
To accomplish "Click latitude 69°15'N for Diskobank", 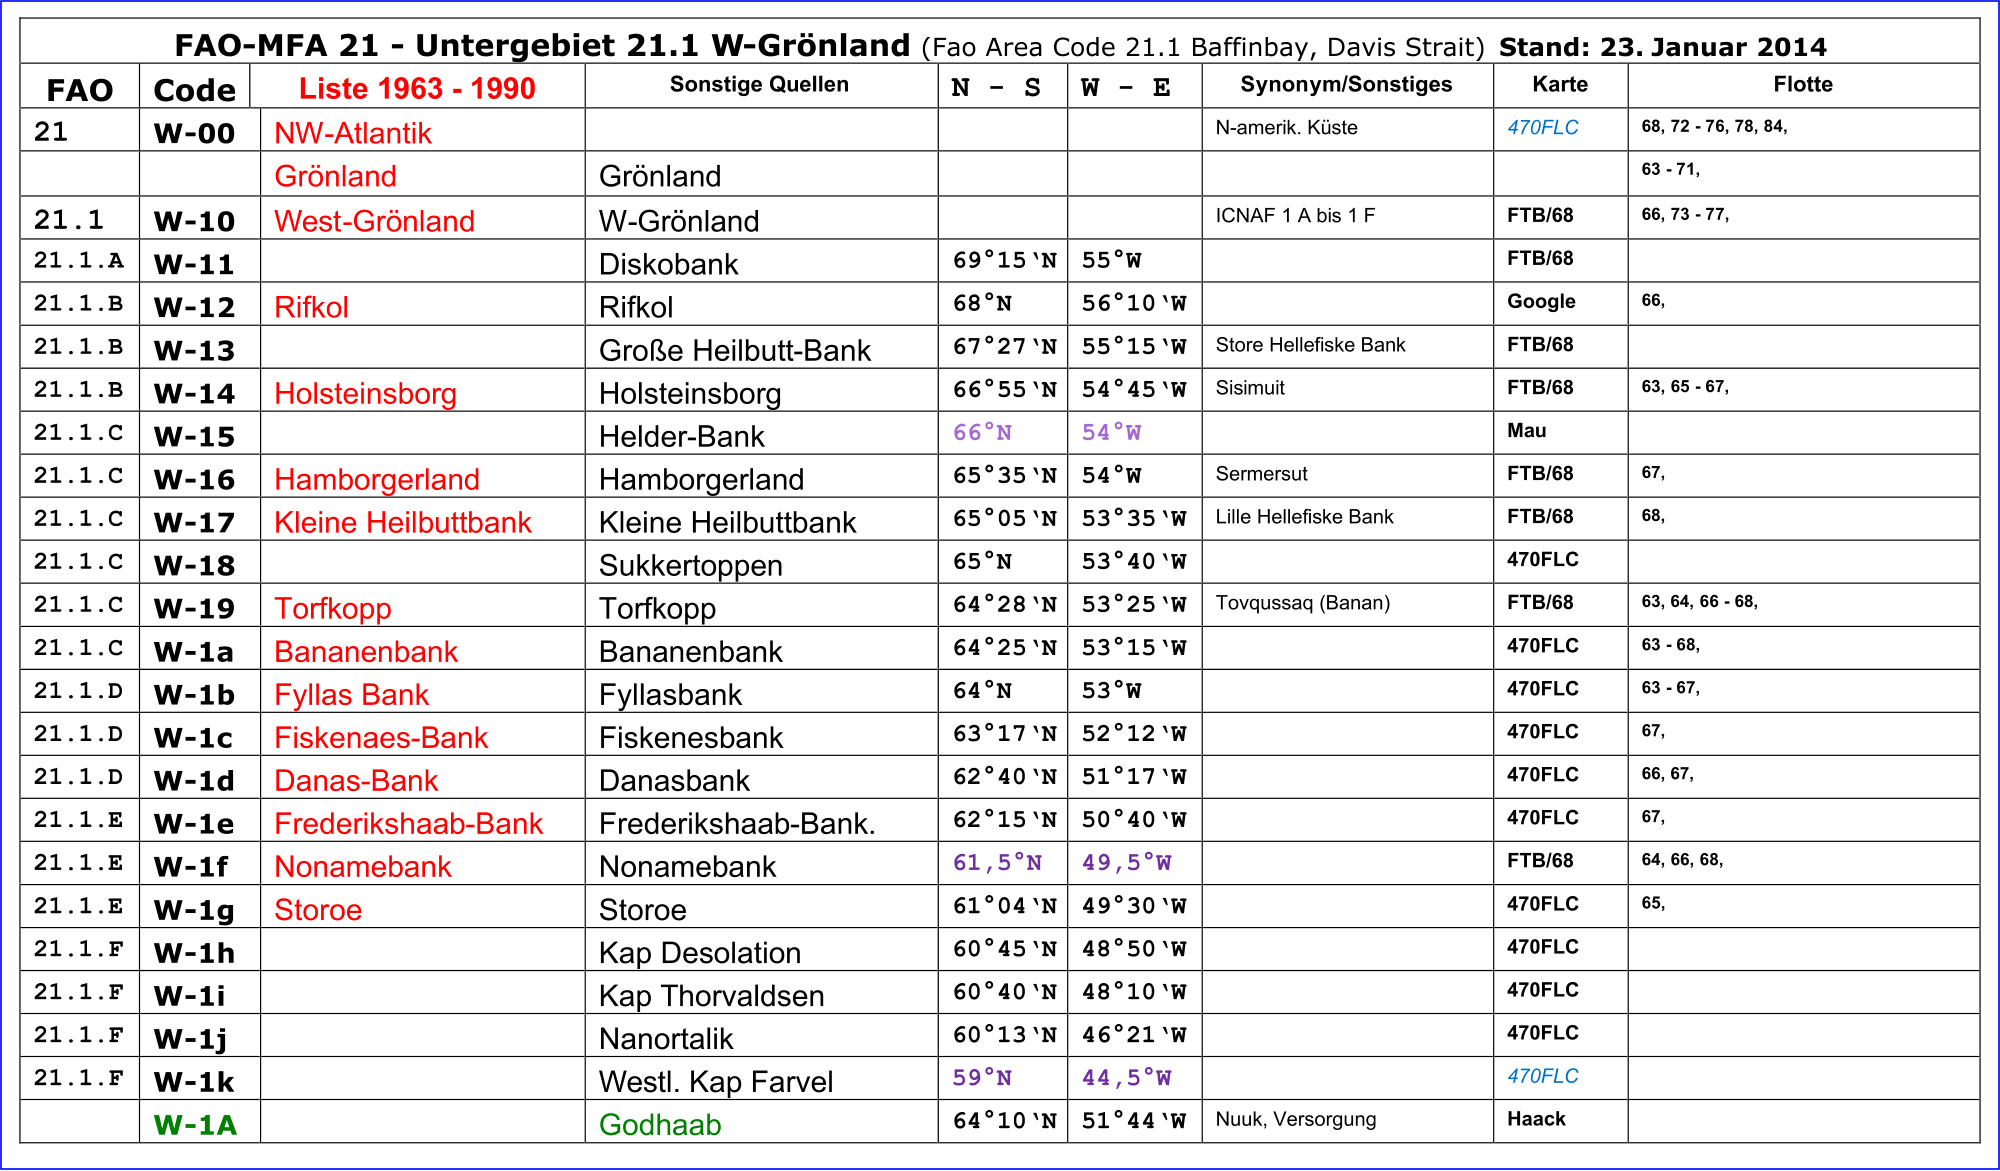I will coord(1004,260).
